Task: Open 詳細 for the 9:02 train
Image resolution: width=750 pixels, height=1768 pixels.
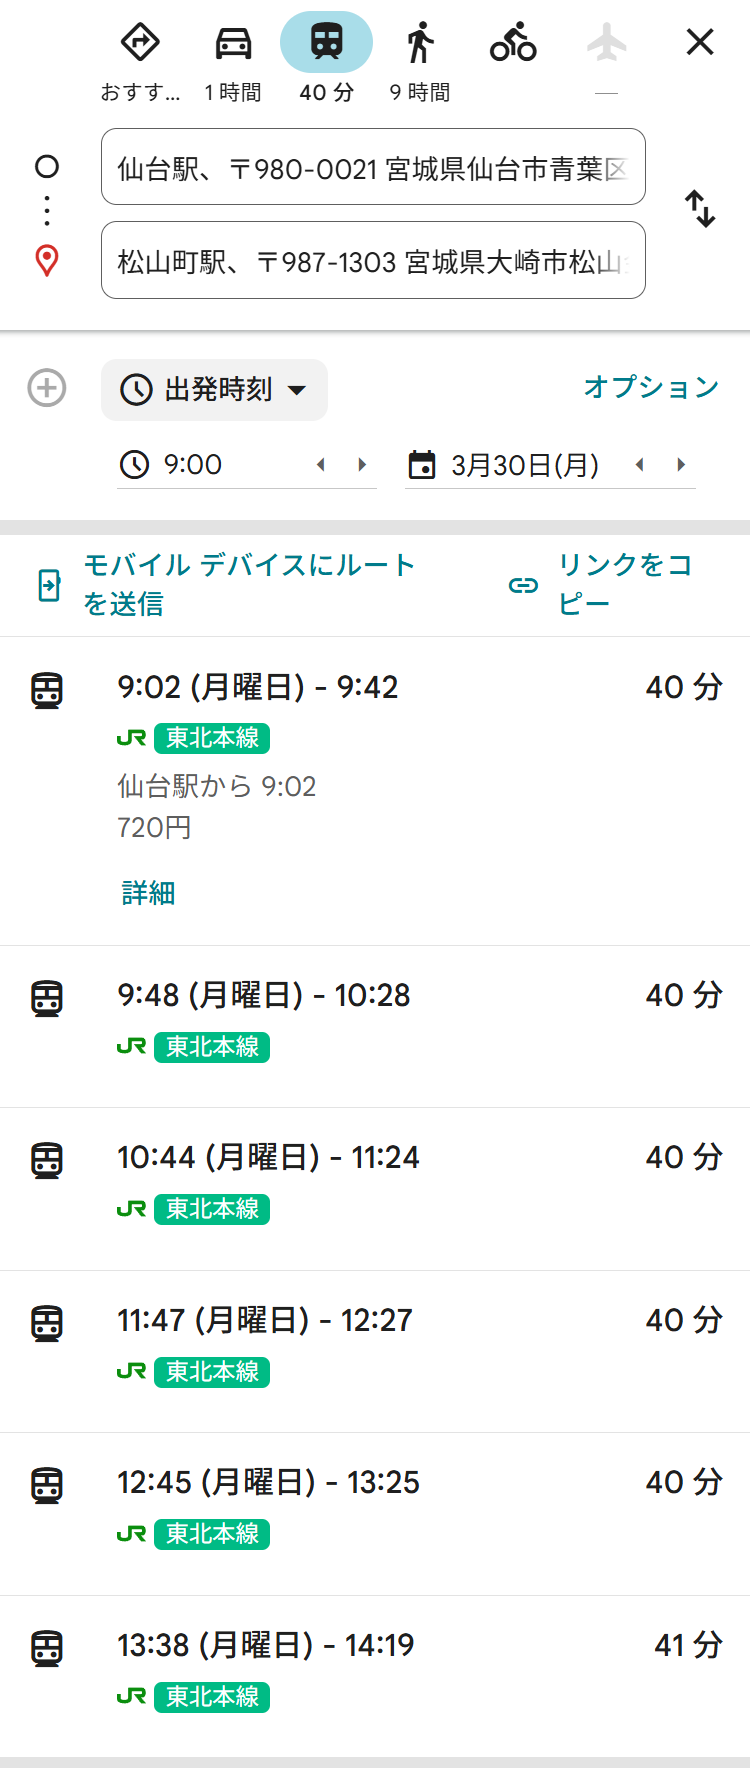Action: coord(148,893)
